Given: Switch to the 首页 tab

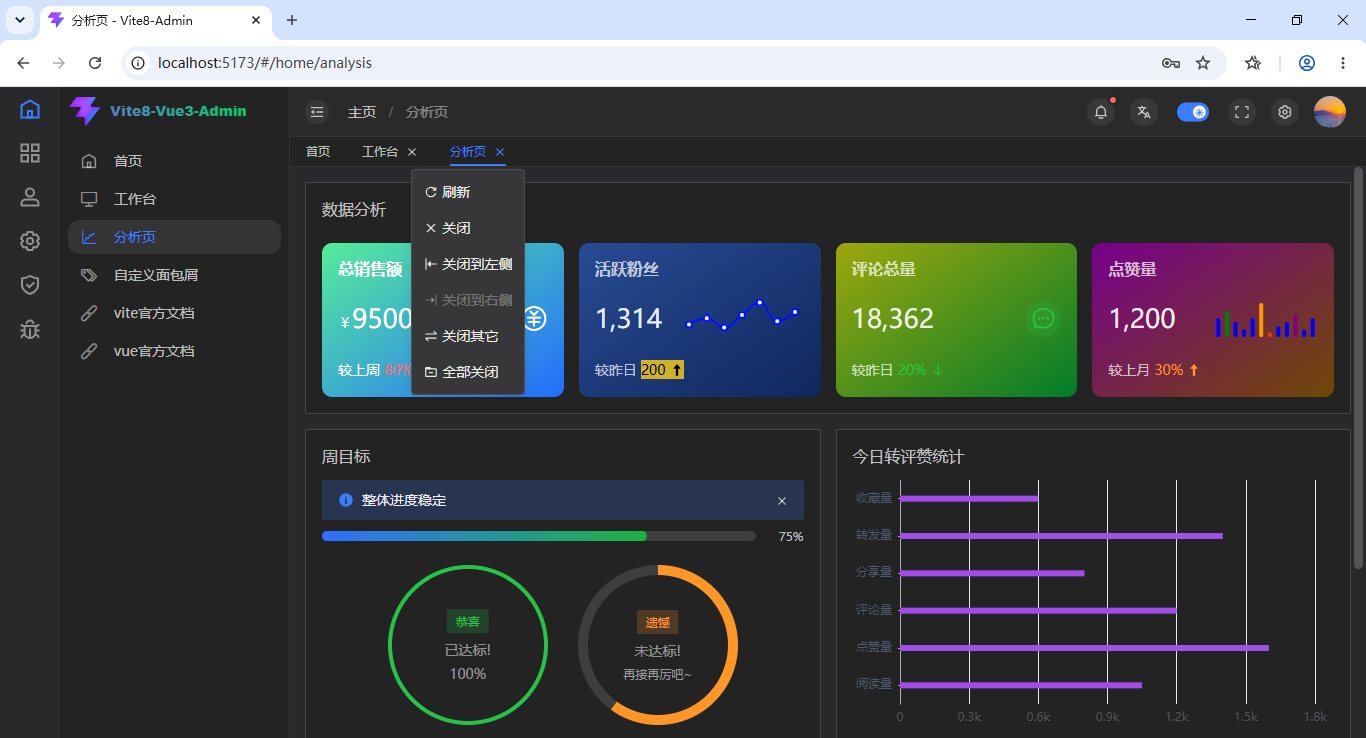Looking at the screenshot, I should point(318,152).
